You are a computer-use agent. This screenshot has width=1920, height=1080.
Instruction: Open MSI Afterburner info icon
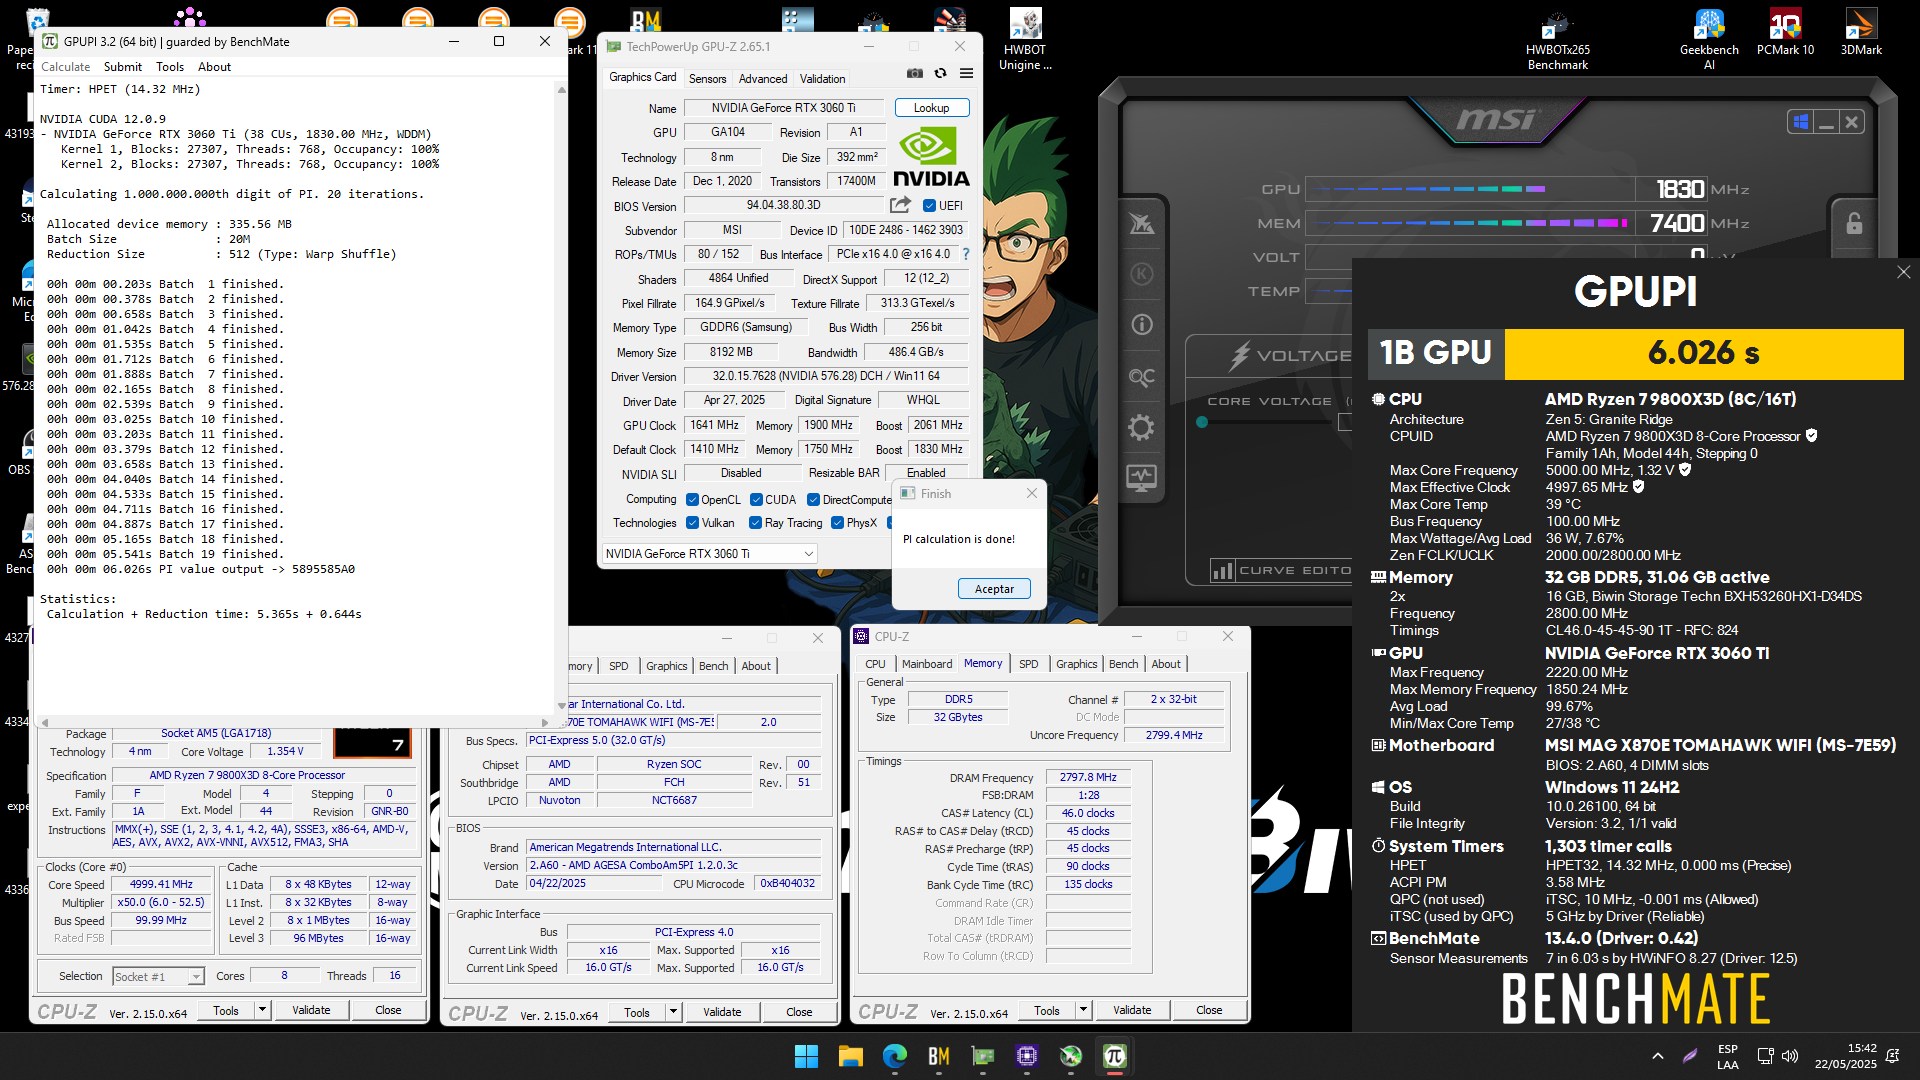pyautogui.click(x=1141, y=325)
